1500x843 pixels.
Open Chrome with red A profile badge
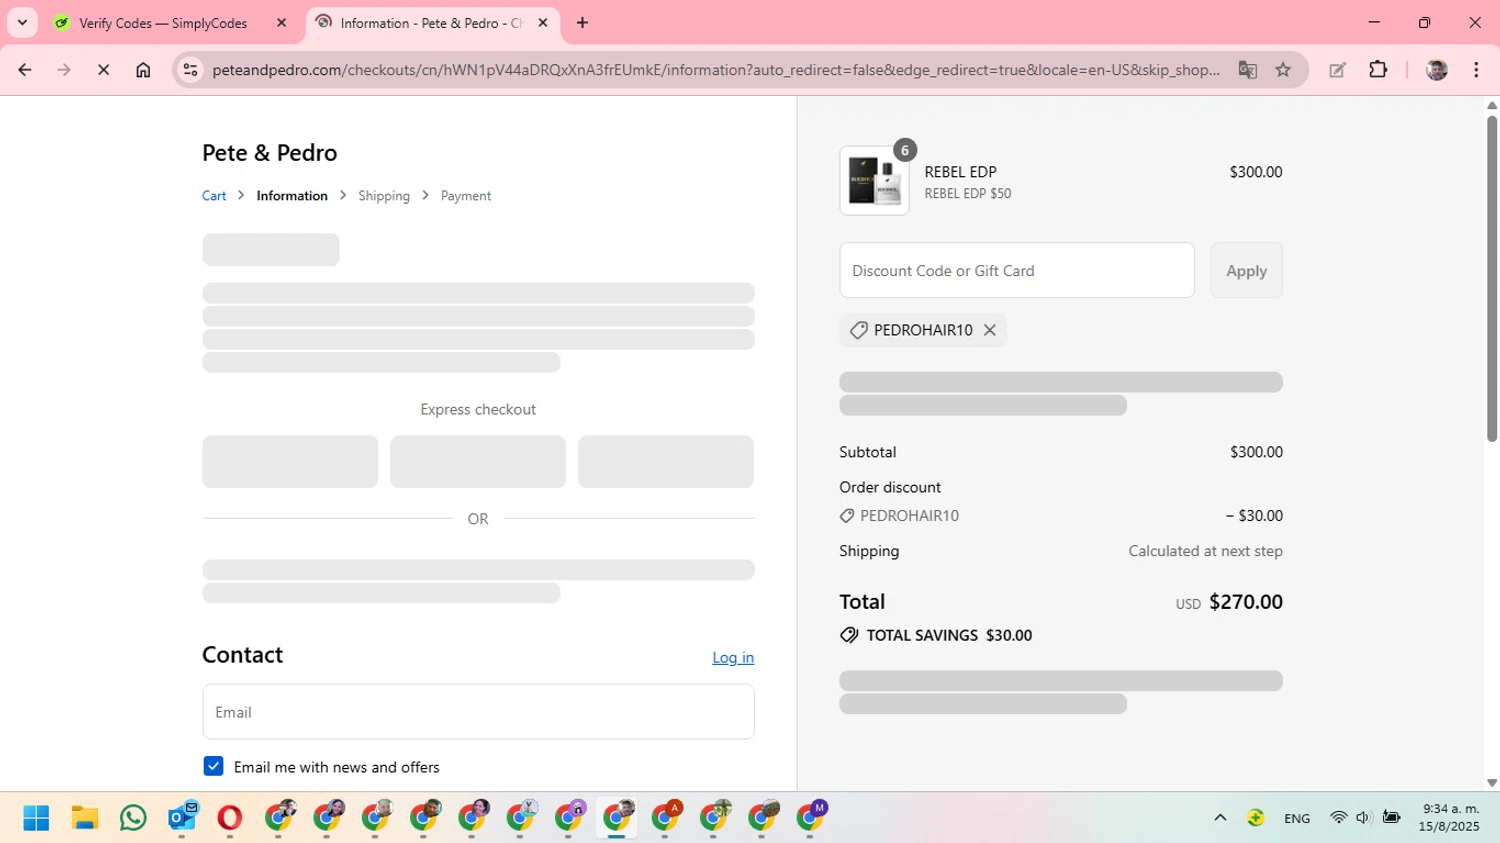point(665,818)
